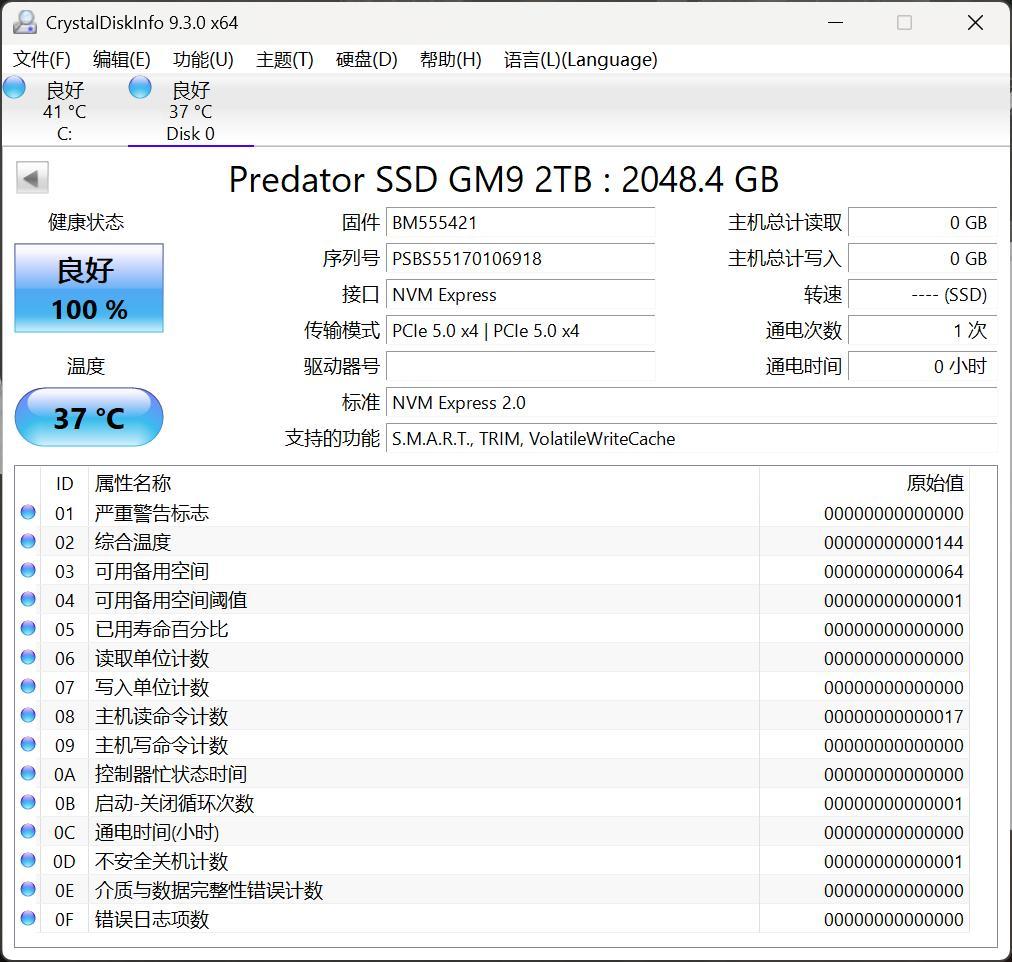Click the interface field NVM Express

[x=520, y=296]
